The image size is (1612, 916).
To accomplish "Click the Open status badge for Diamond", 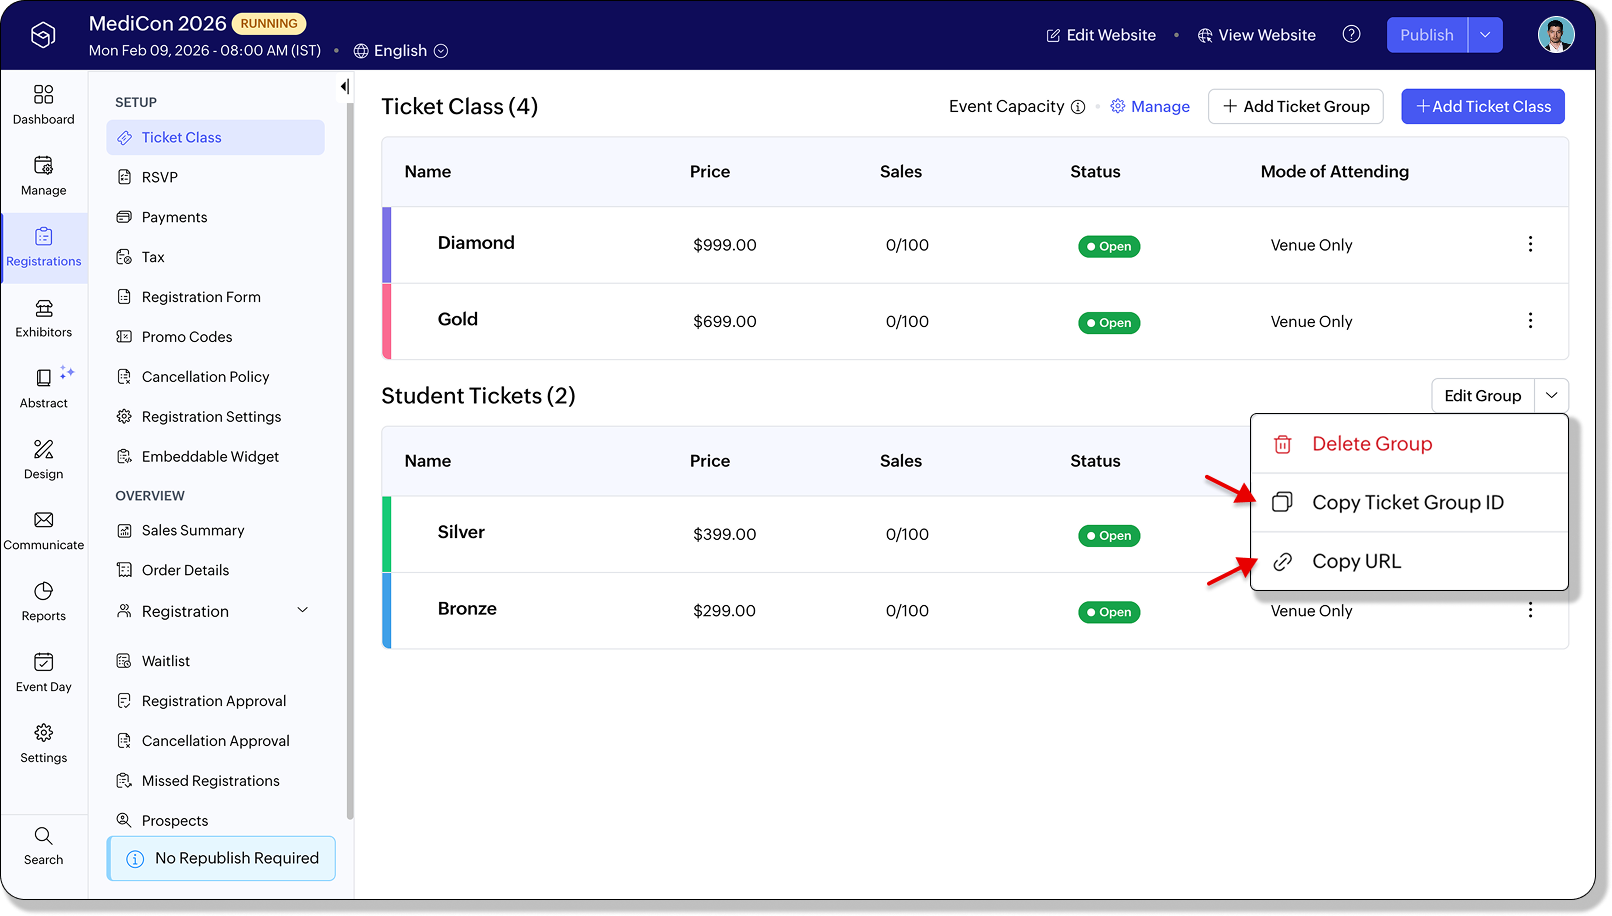I will coord(1109,247).
